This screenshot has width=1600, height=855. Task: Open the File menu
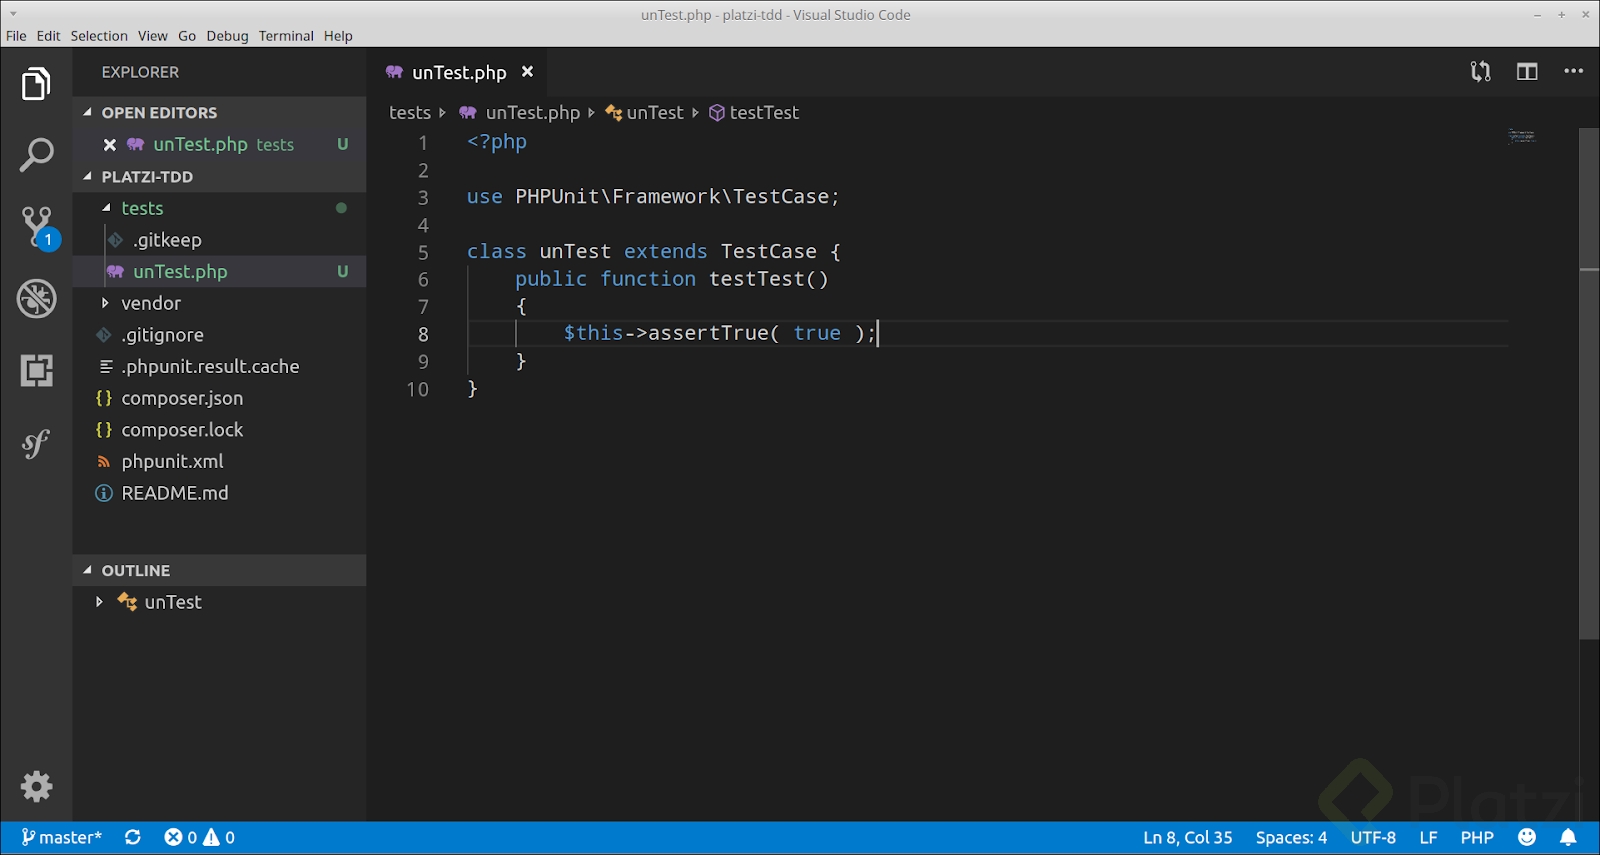click(16, 36)
